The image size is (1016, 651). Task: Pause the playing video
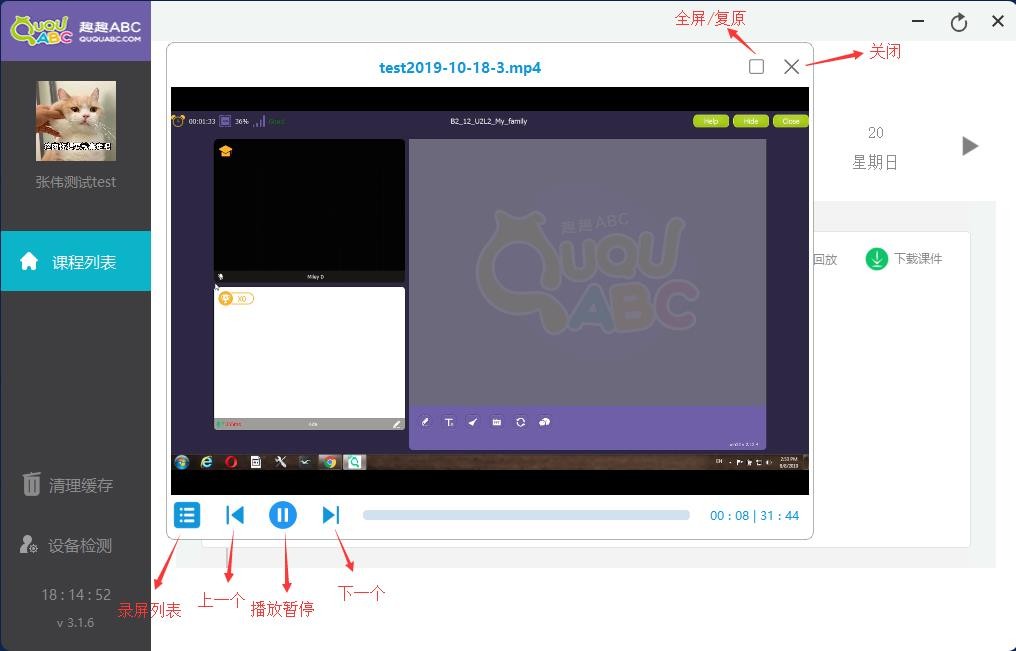(x=283, y=515)
